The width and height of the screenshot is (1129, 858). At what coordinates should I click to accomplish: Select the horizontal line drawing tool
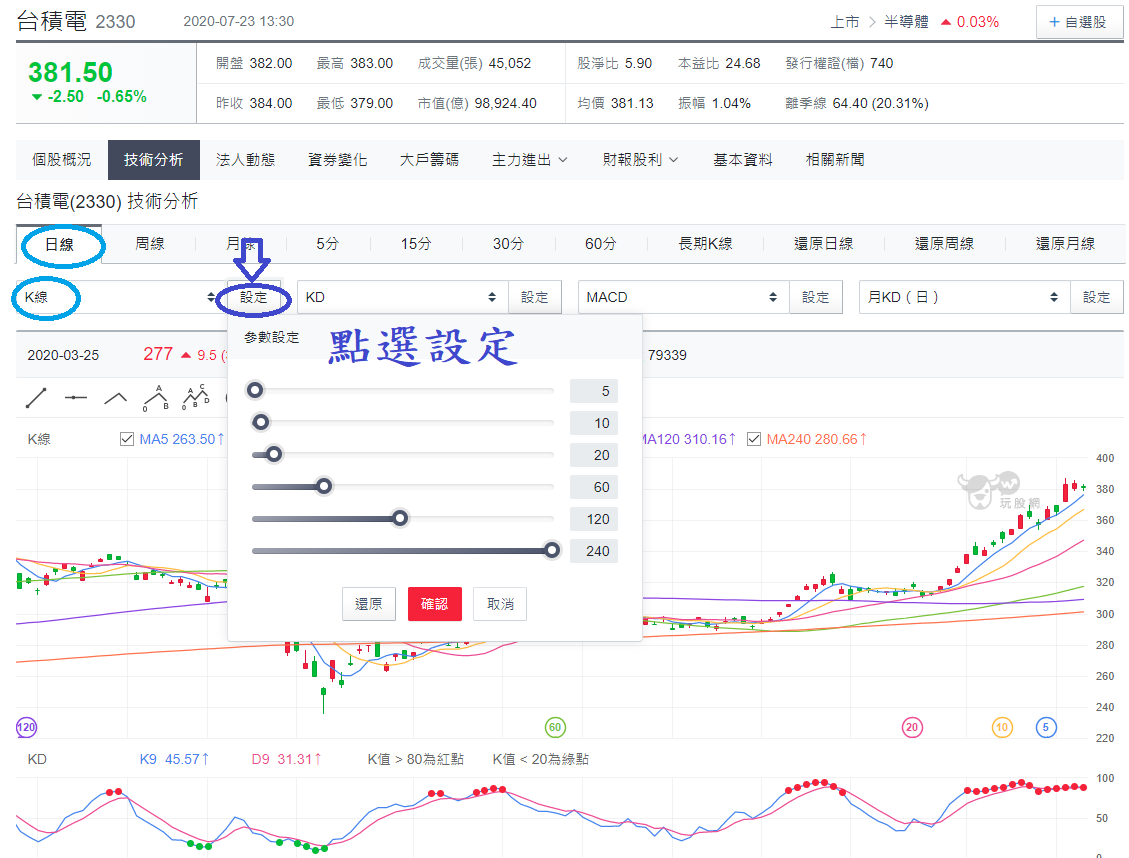76,398
